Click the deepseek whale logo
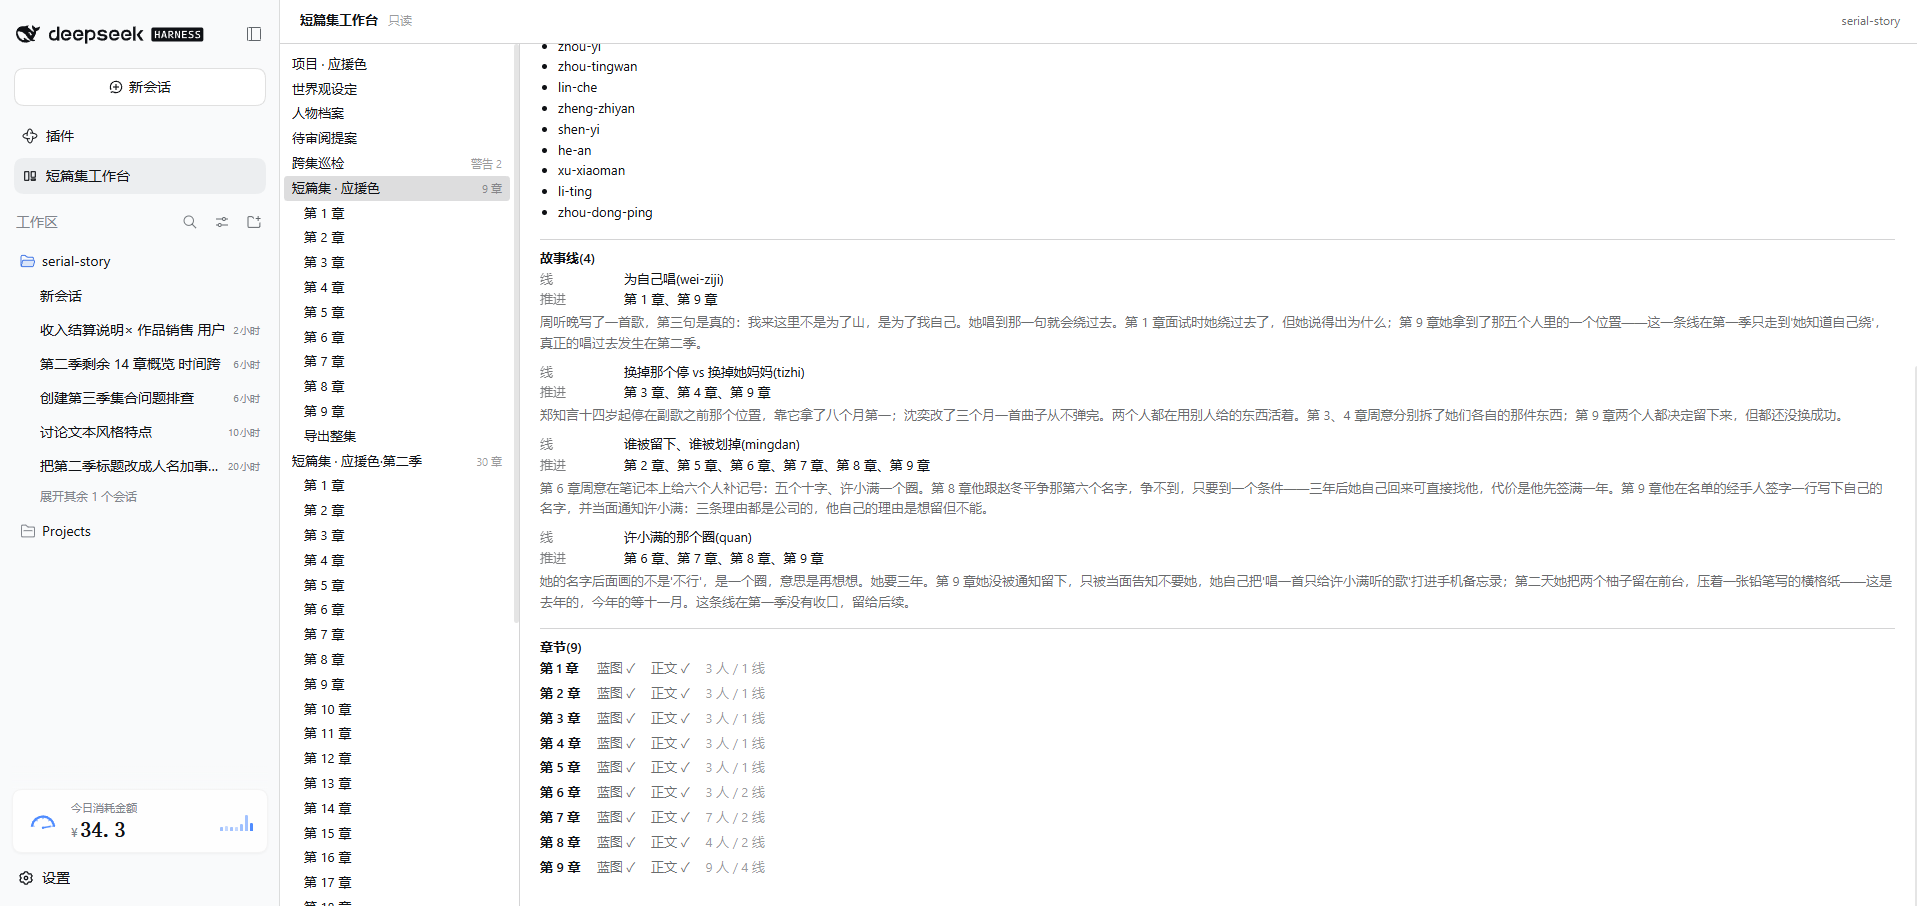Image resolution: width=1917 pixels, height=906 pixels. tap(28, 34)
